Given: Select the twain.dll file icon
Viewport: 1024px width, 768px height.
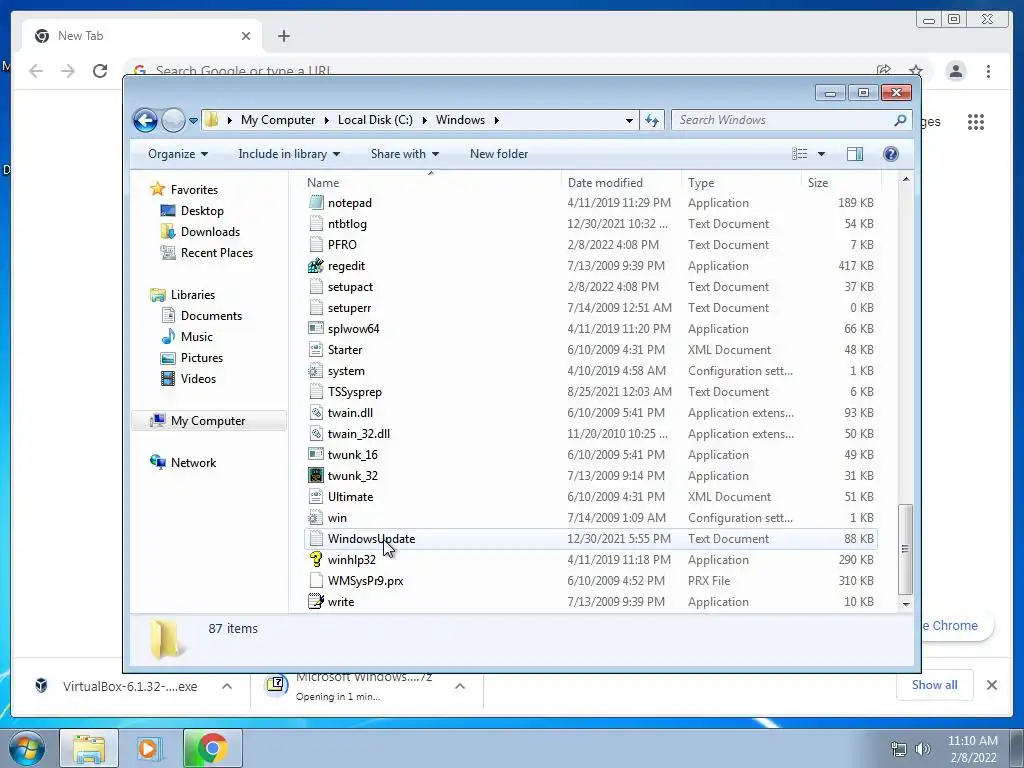Looking at the screenshot, I should pos(316,413).
